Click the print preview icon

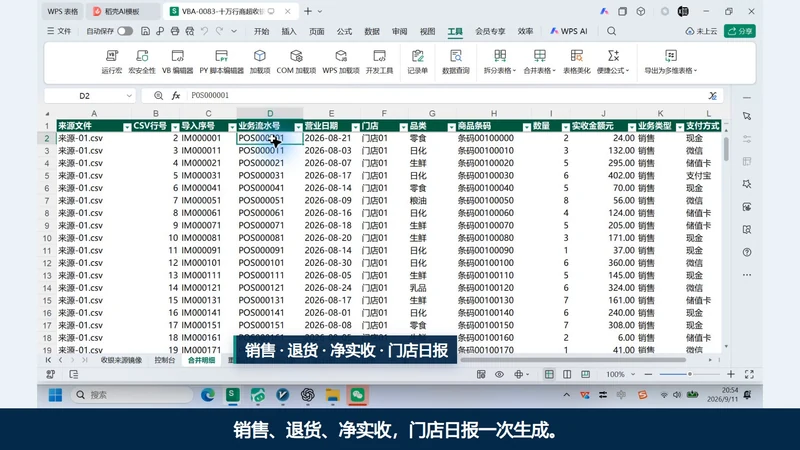(190, 31)
